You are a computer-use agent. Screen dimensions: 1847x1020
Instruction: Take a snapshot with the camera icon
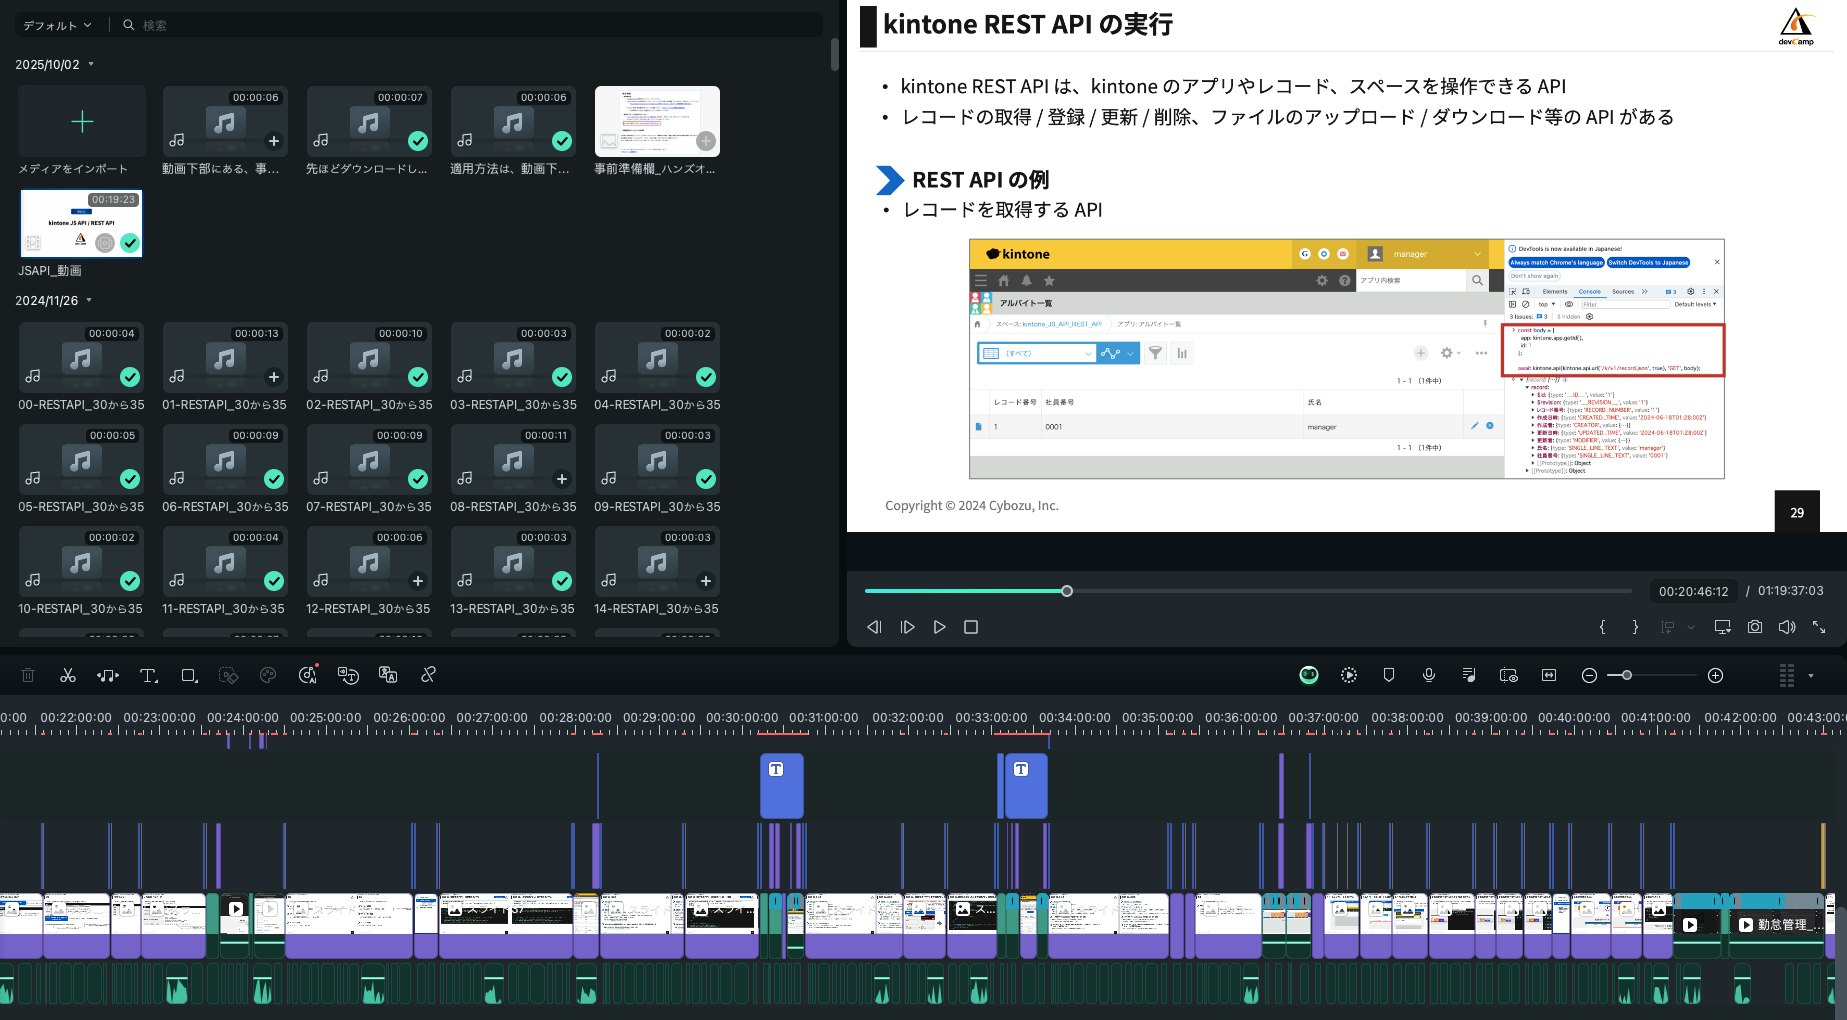pyautogui.click(x=1755, y=627)
